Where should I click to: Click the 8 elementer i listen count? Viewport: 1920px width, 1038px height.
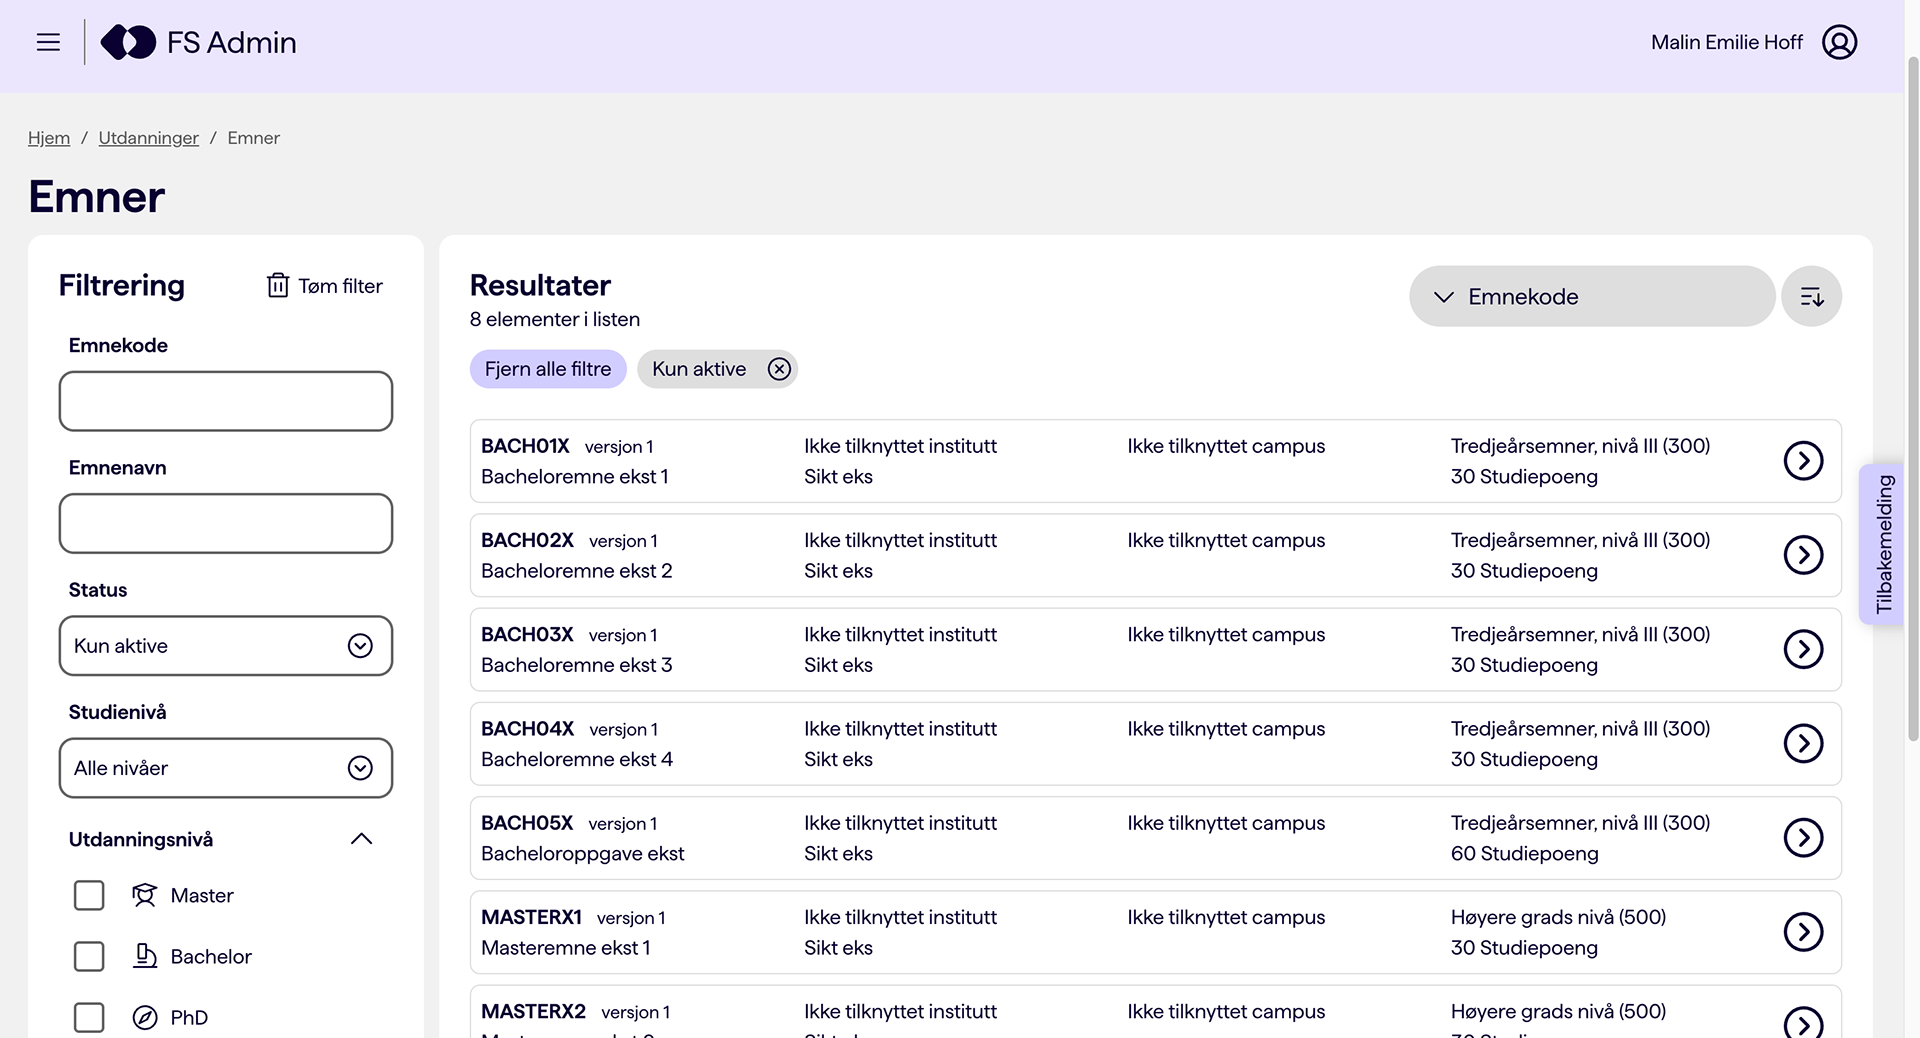tap(555, 319)
